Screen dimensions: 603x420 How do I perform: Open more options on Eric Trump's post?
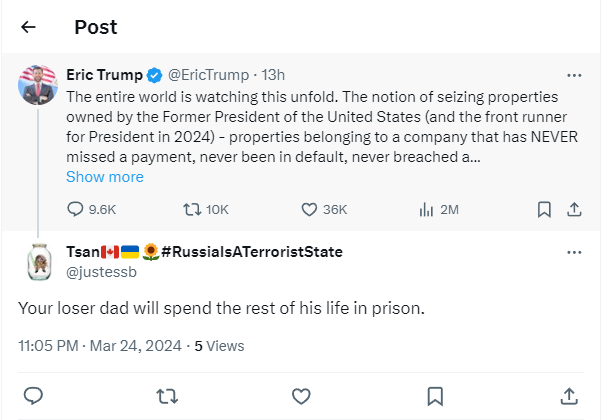point(574,75)
